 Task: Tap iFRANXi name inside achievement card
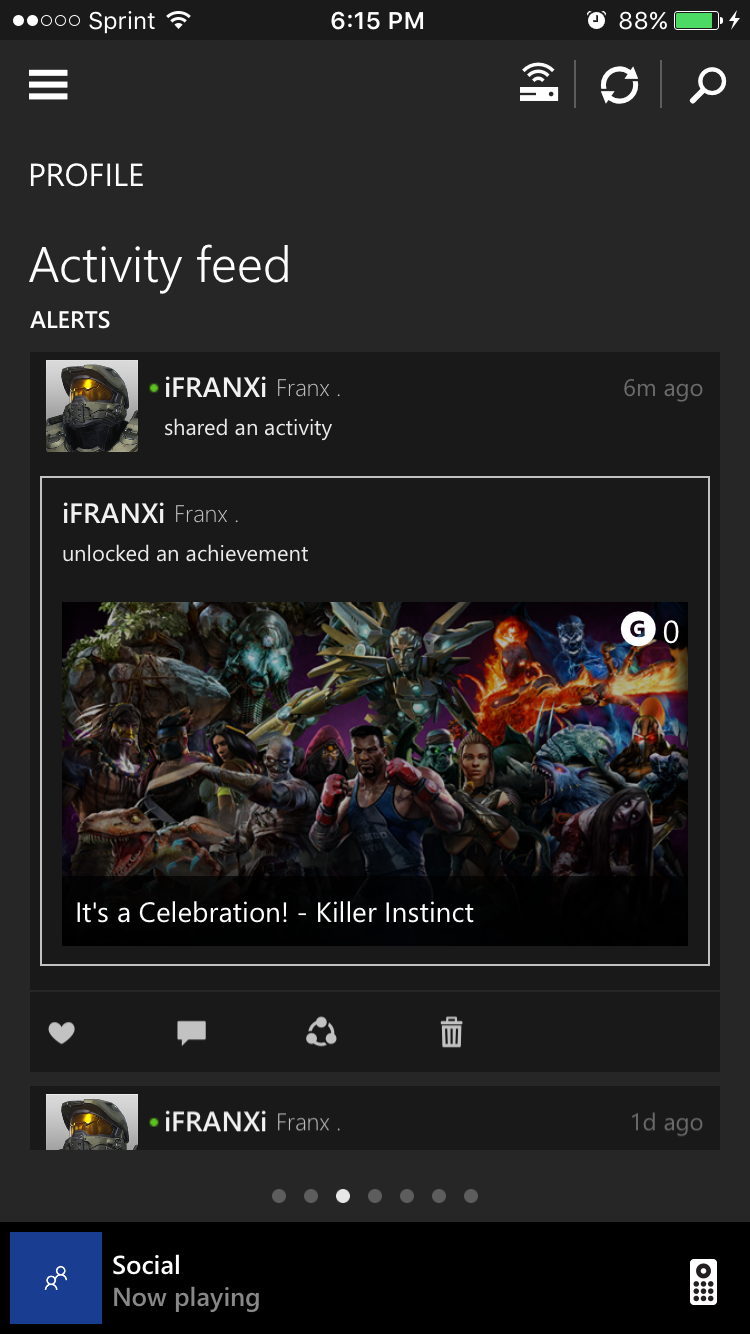point(113,514)
